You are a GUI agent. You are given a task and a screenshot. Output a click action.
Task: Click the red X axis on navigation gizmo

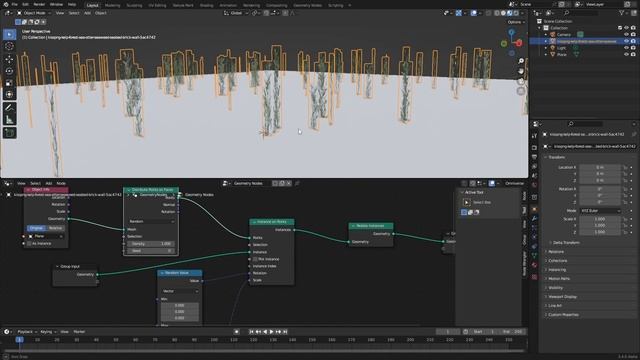519,42
